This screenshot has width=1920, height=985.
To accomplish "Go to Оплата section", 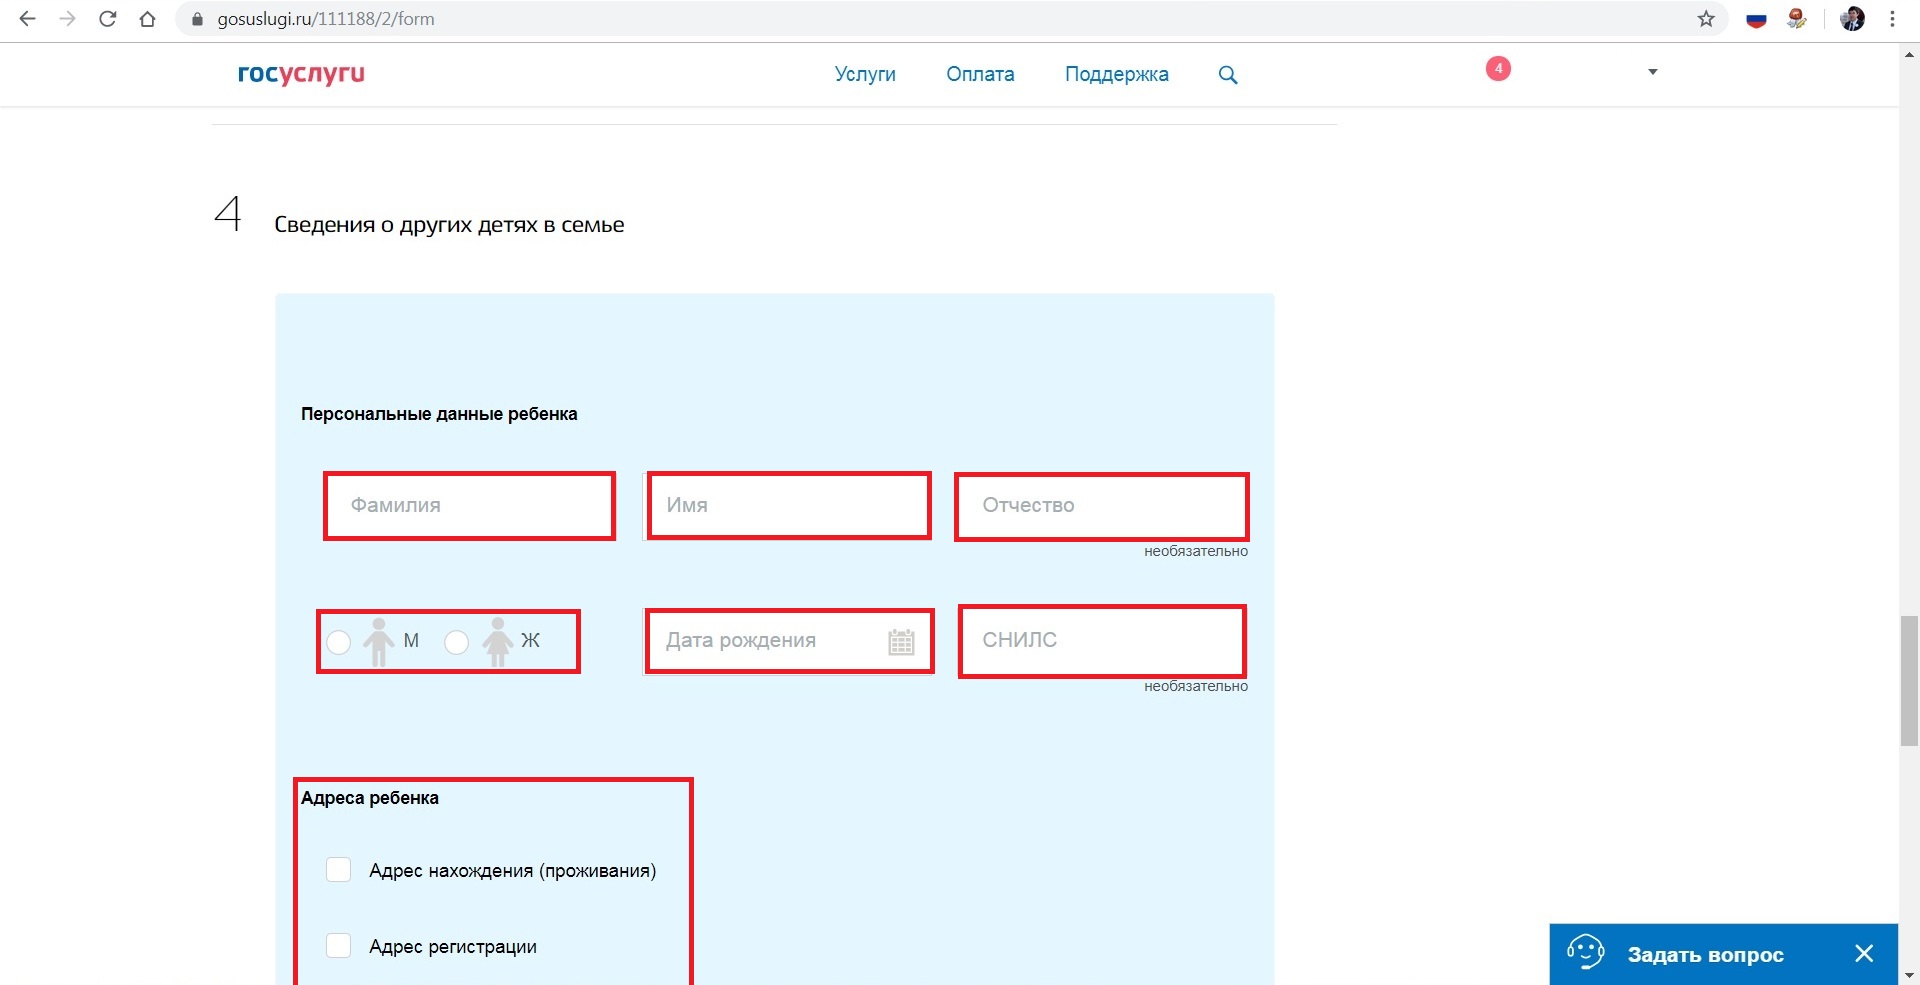I will 980,74.
